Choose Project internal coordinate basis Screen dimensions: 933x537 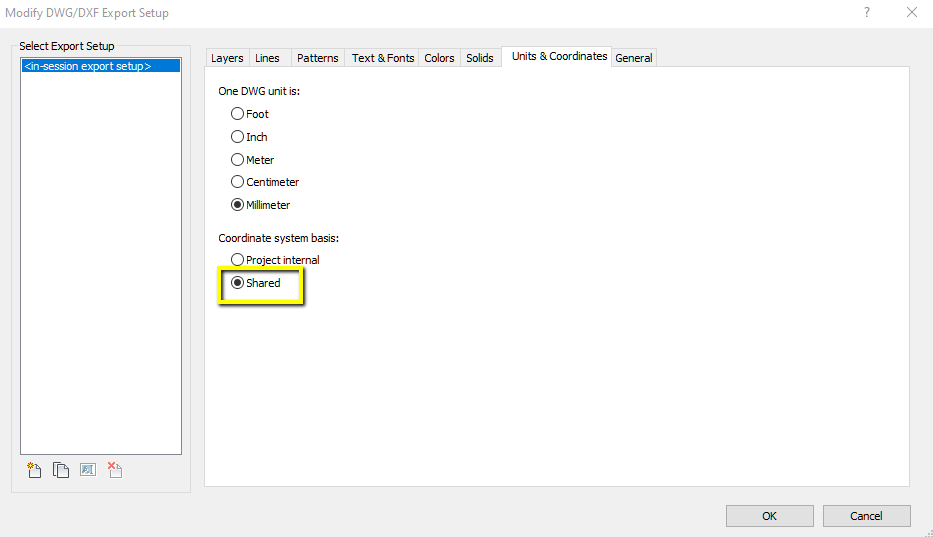click(x=238, y=260)
